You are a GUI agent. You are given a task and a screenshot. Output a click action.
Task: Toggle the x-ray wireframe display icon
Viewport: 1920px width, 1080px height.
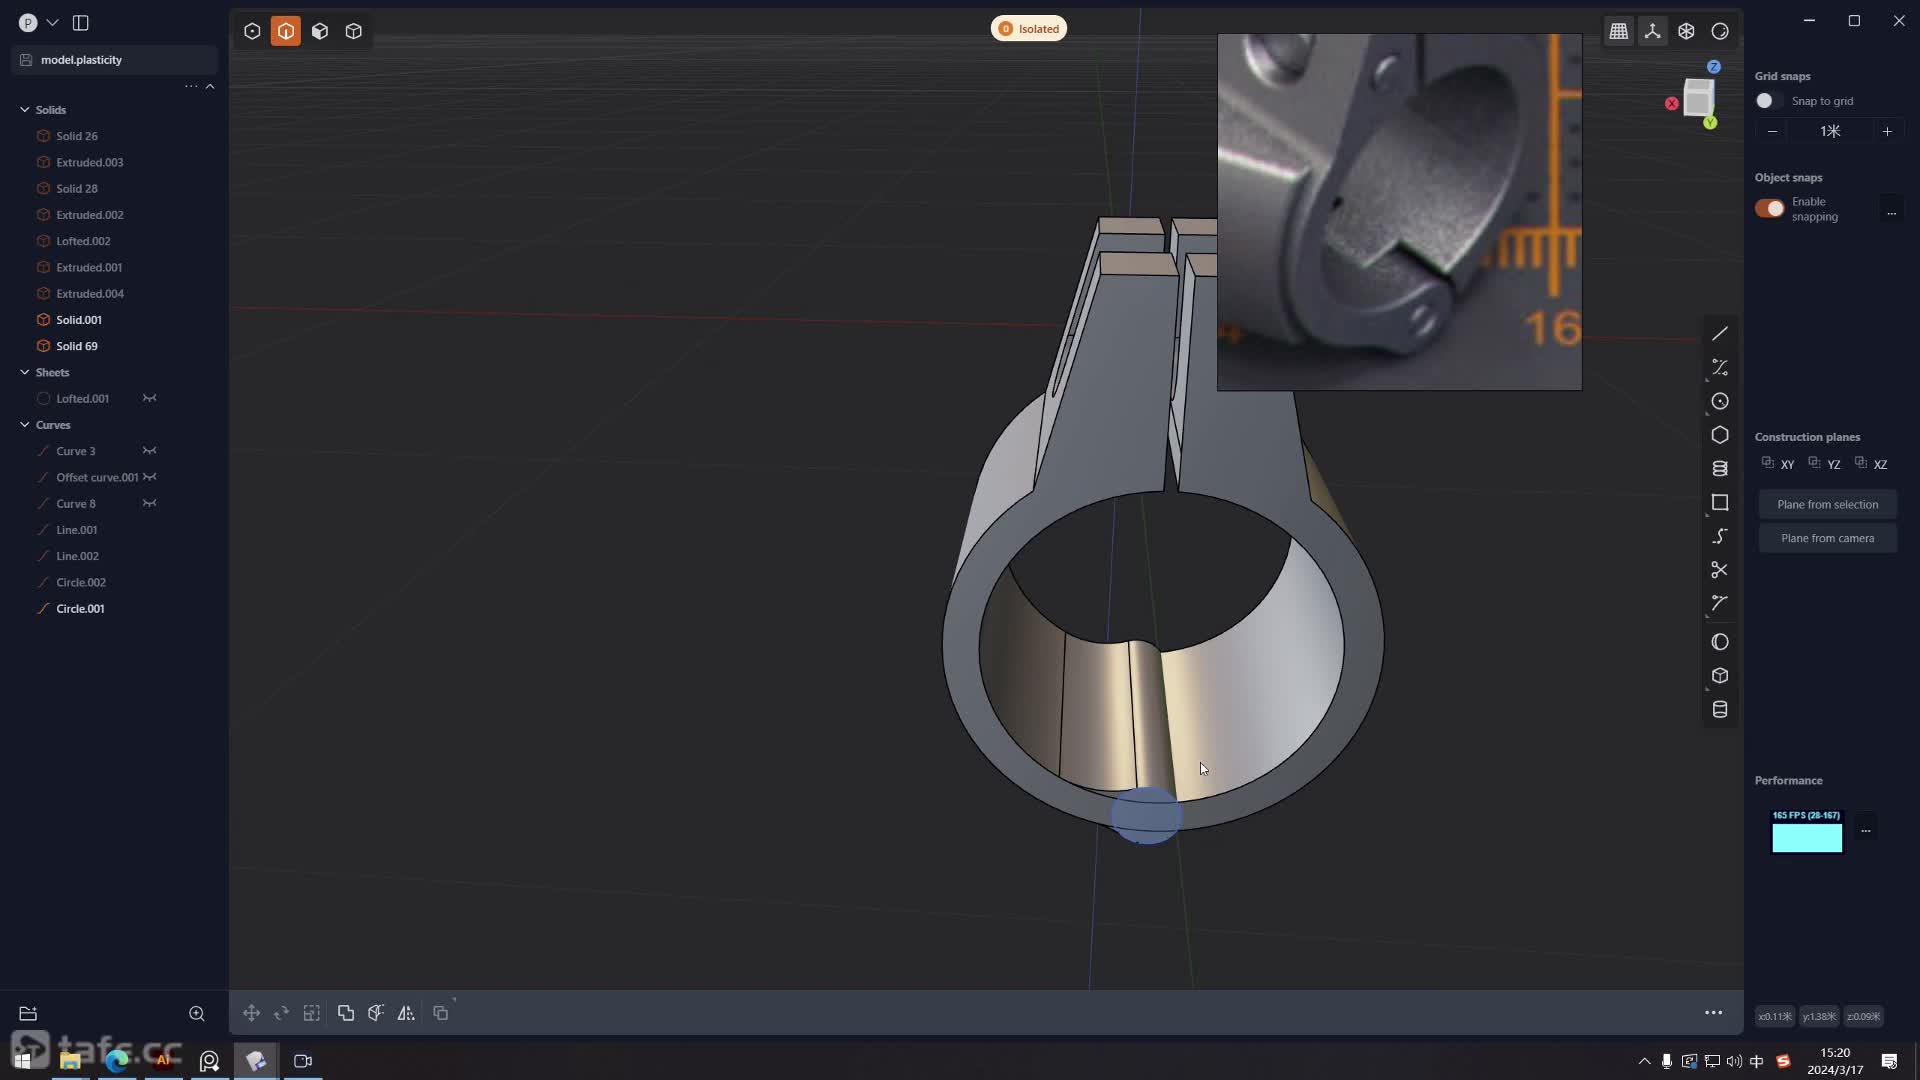[x=1687, y=31]
